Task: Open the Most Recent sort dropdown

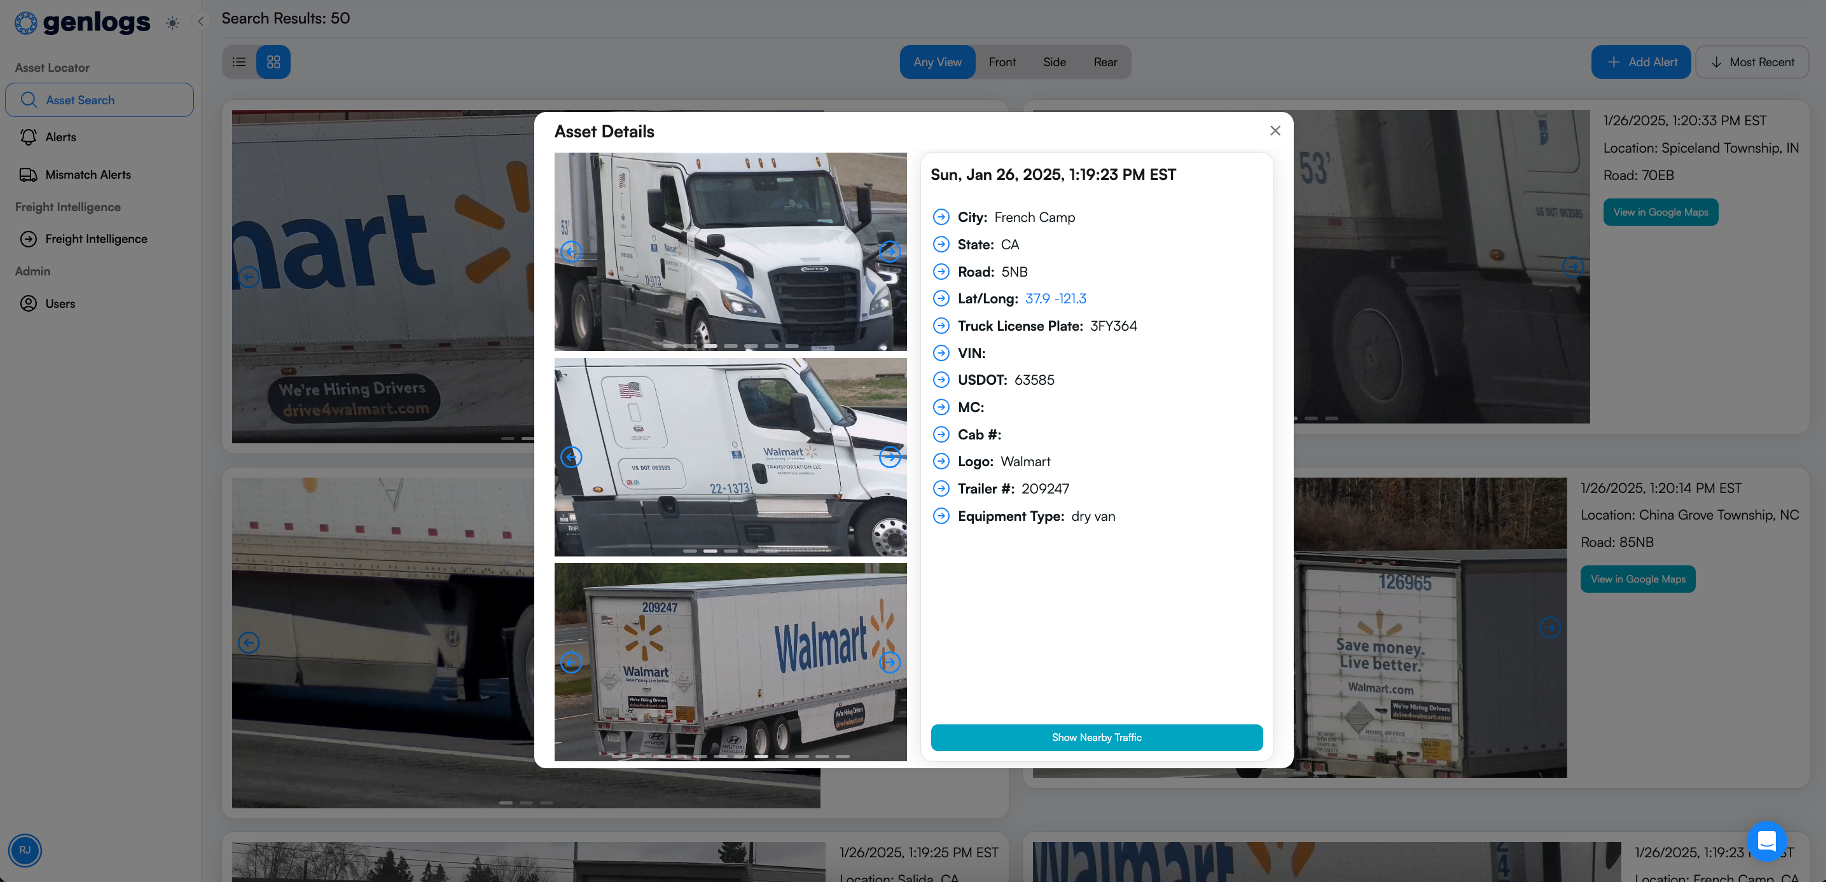Action: (1752, 62)
